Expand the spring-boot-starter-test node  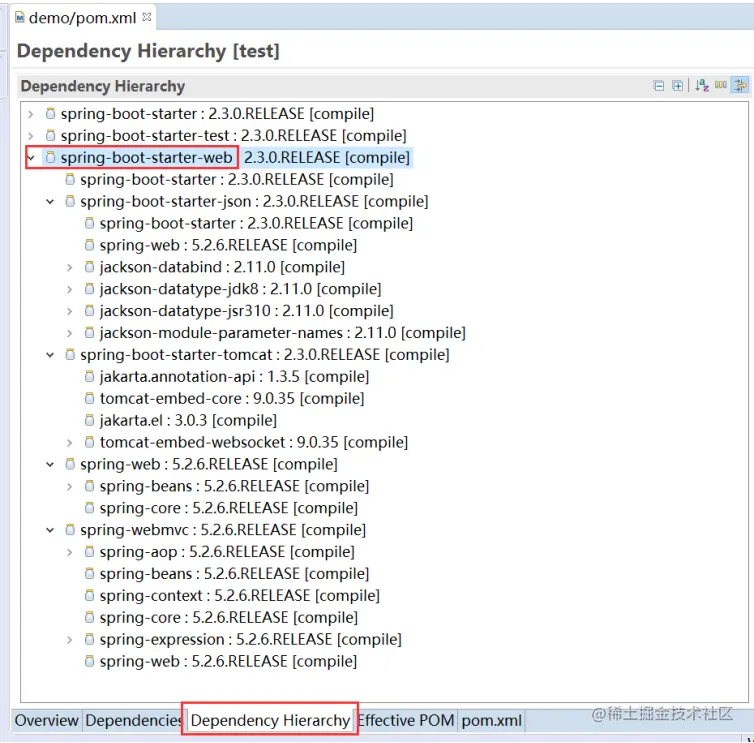tap(31, 136)
